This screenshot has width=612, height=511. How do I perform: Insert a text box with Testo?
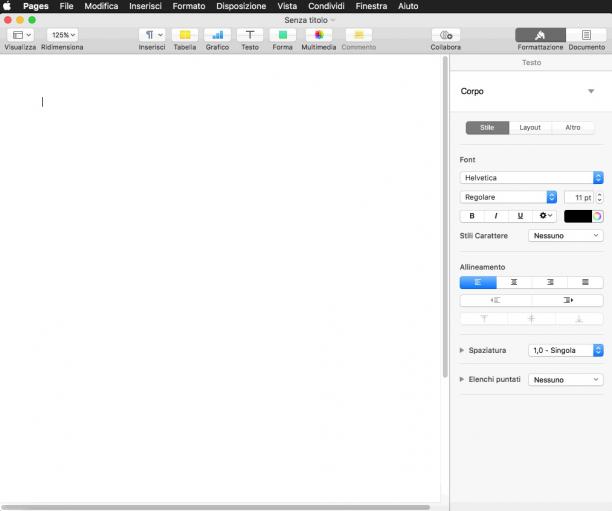pos(250,35)
